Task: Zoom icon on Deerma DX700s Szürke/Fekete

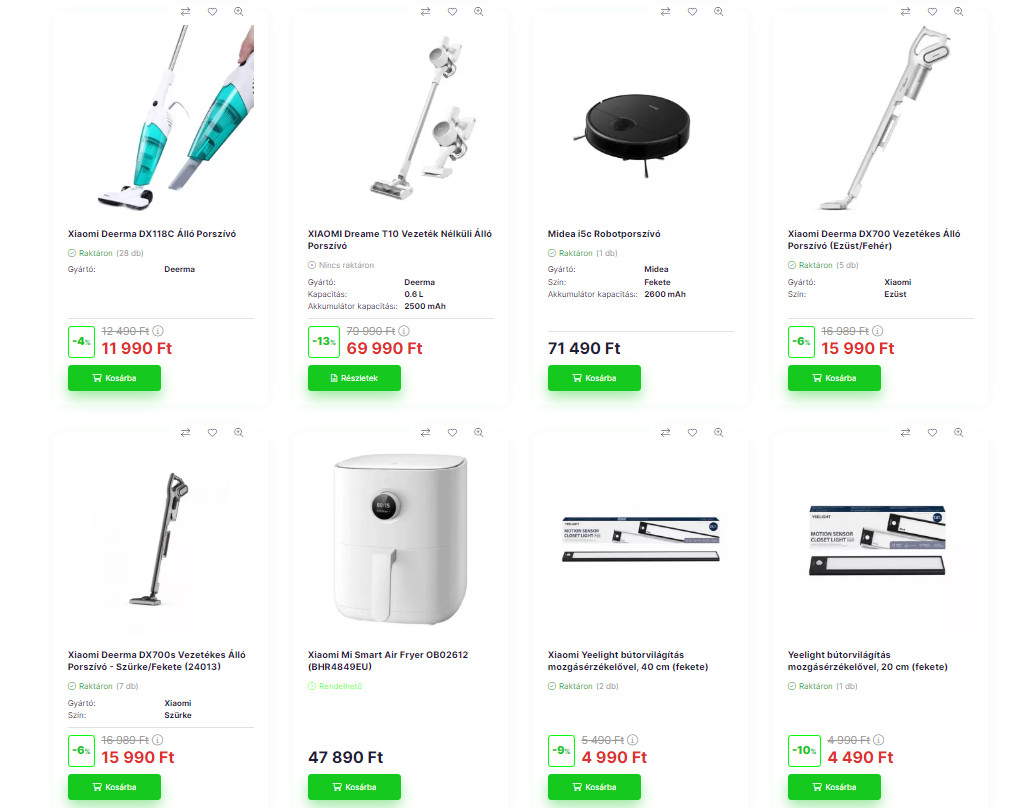Action: (239, 432)
